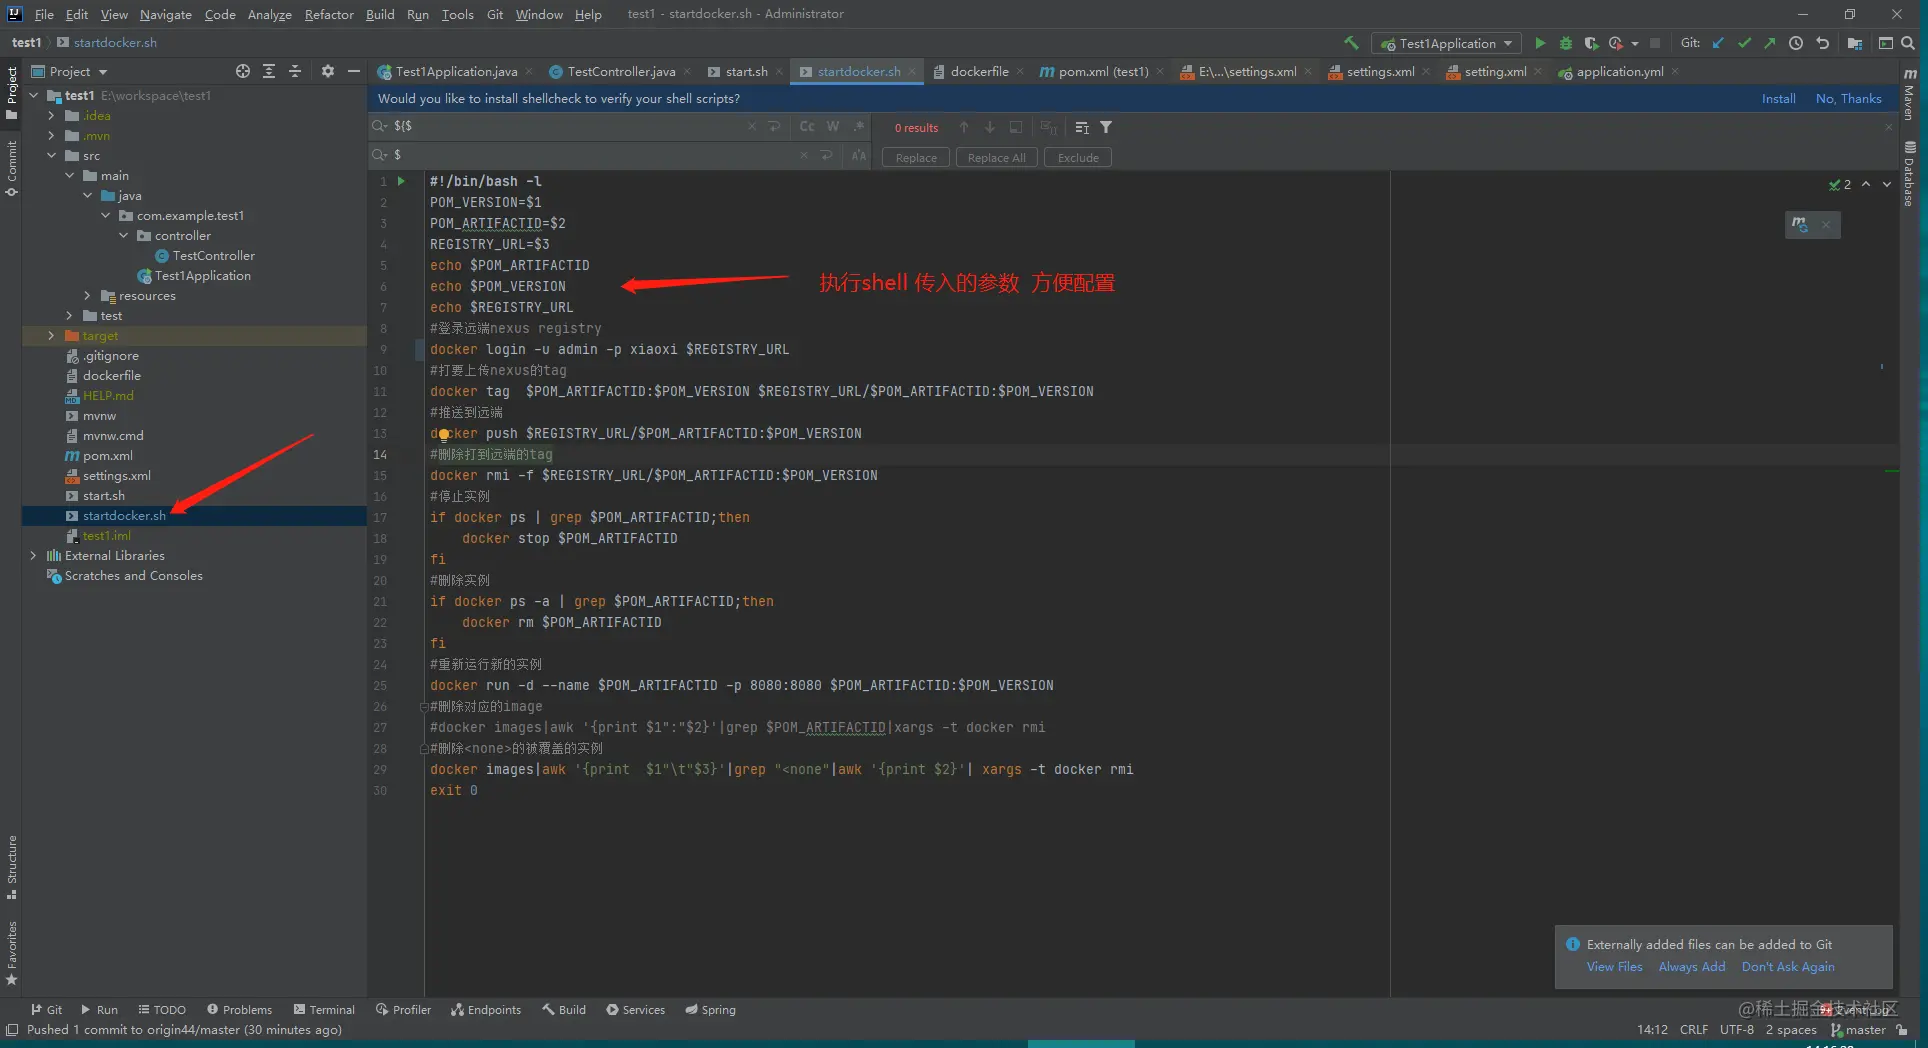
Task: Click the master branch in status bar
Action: coord(1858,1029)
